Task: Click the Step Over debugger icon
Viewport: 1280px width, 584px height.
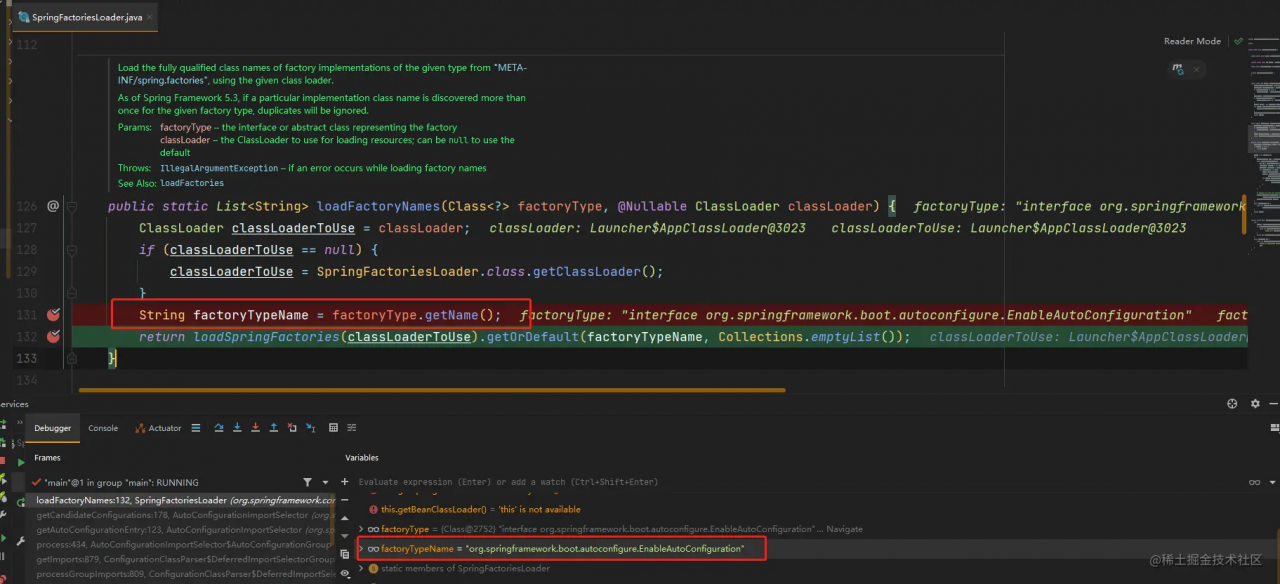Action: point(219,428)
